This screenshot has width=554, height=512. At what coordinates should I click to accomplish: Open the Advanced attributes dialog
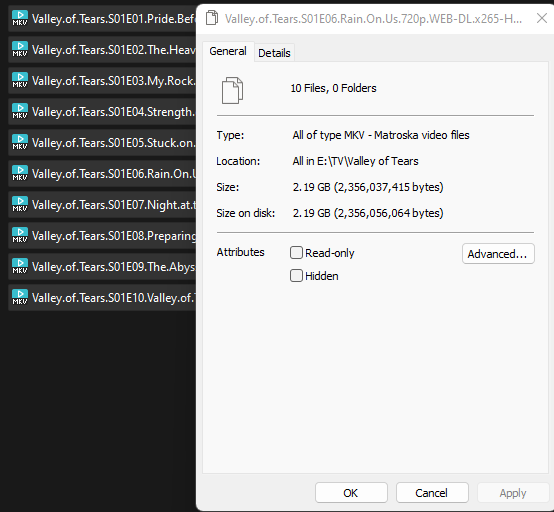pos(498,254)
